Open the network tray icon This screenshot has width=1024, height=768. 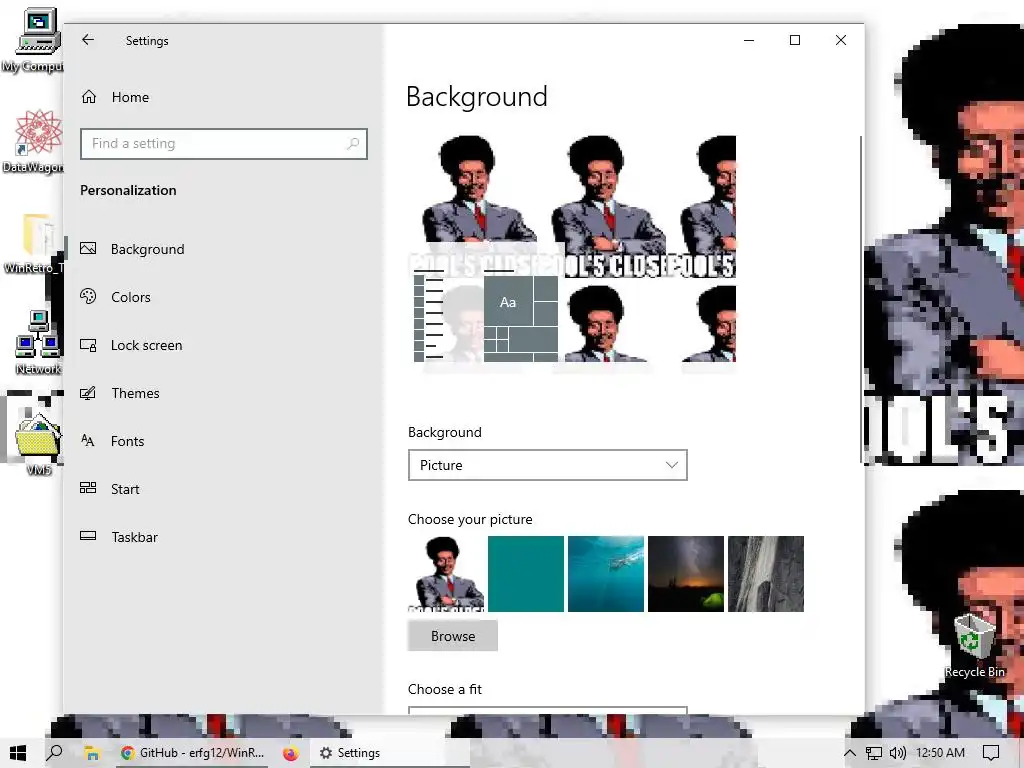coord(874,753)
